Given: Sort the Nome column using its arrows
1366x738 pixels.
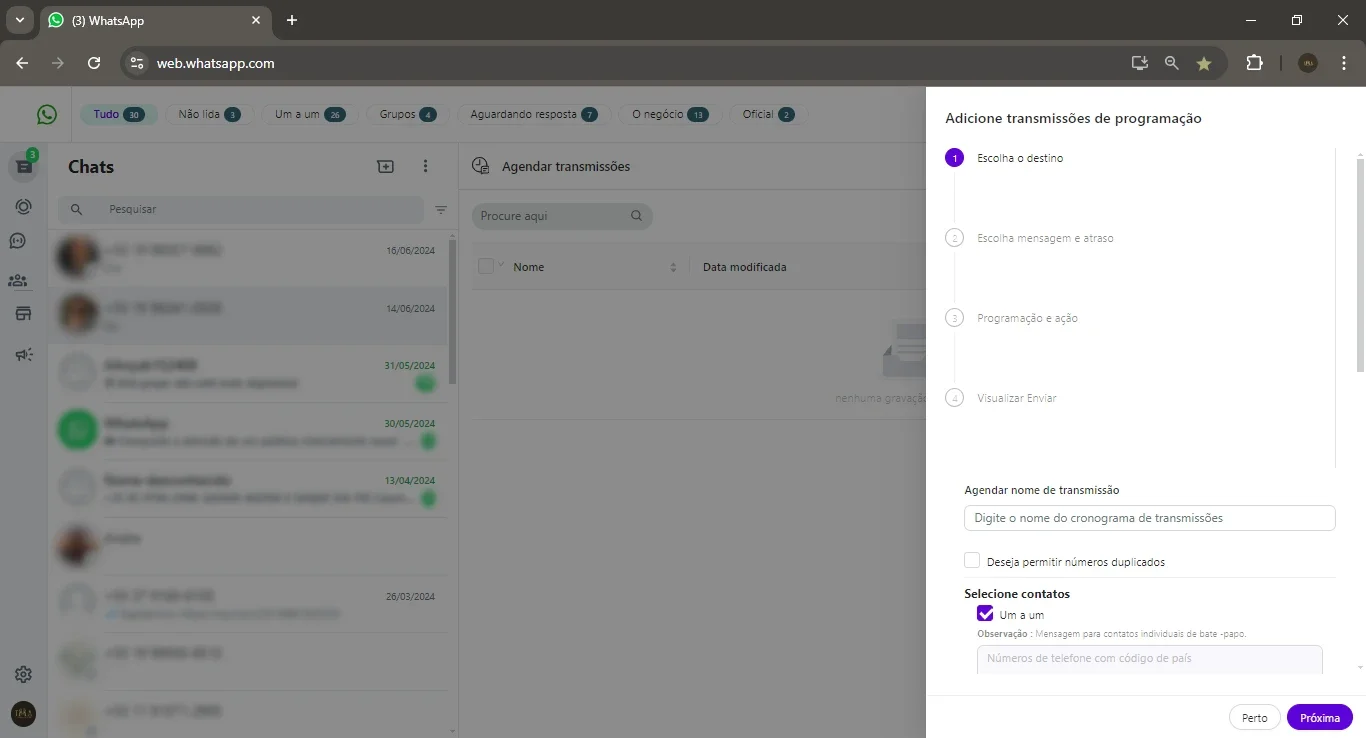Looking at the screenshot, I should (x=673, y=267).
